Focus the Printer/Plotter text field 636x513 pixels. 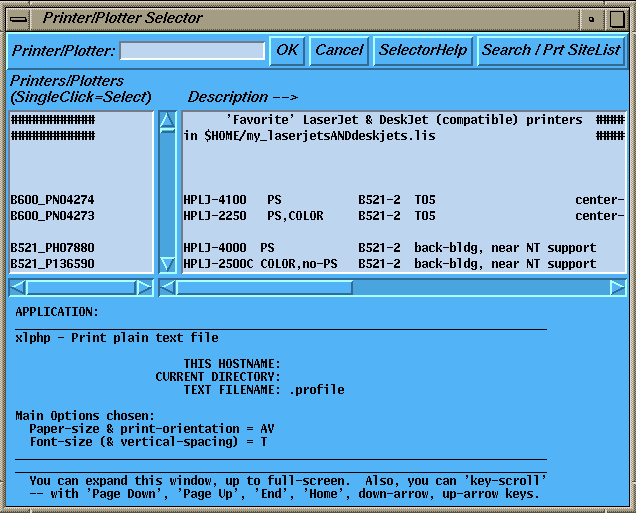click(193, 50)
